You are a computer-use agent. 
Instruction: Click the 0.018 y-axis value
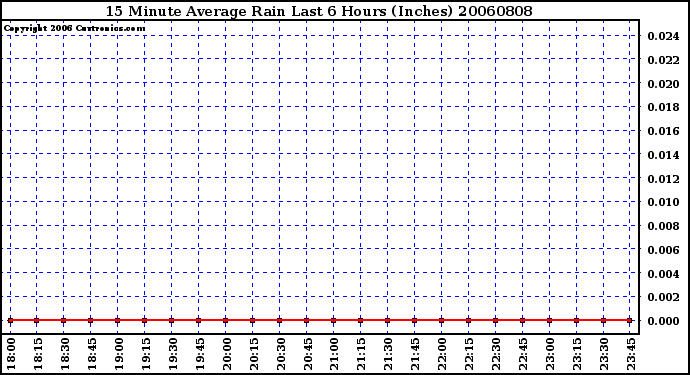coord(663,107)
